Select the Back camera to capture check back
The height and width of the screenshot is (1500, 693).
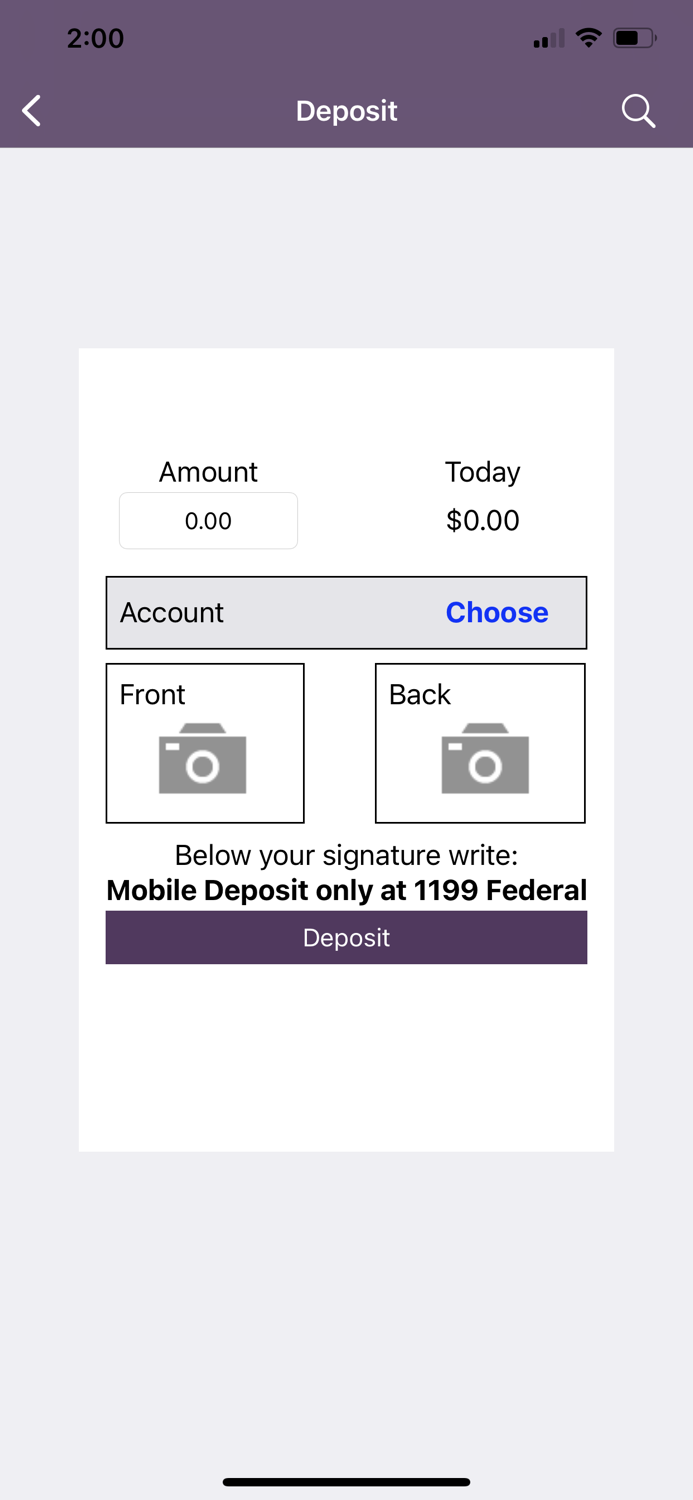(x=479, y=742)
